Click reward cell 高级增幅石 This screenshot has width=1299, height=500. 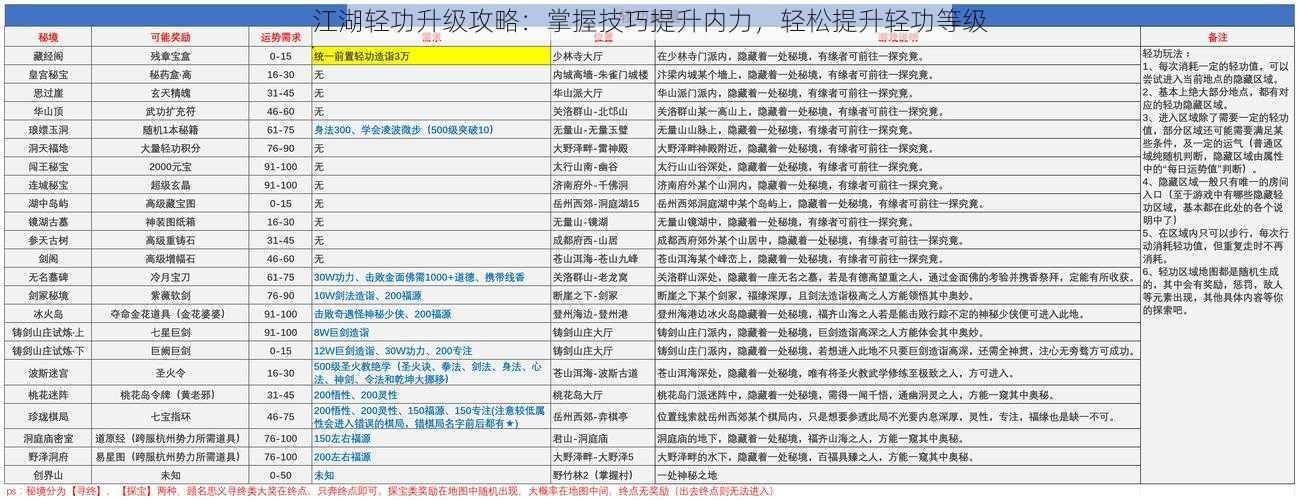click(x=171, y=258)
